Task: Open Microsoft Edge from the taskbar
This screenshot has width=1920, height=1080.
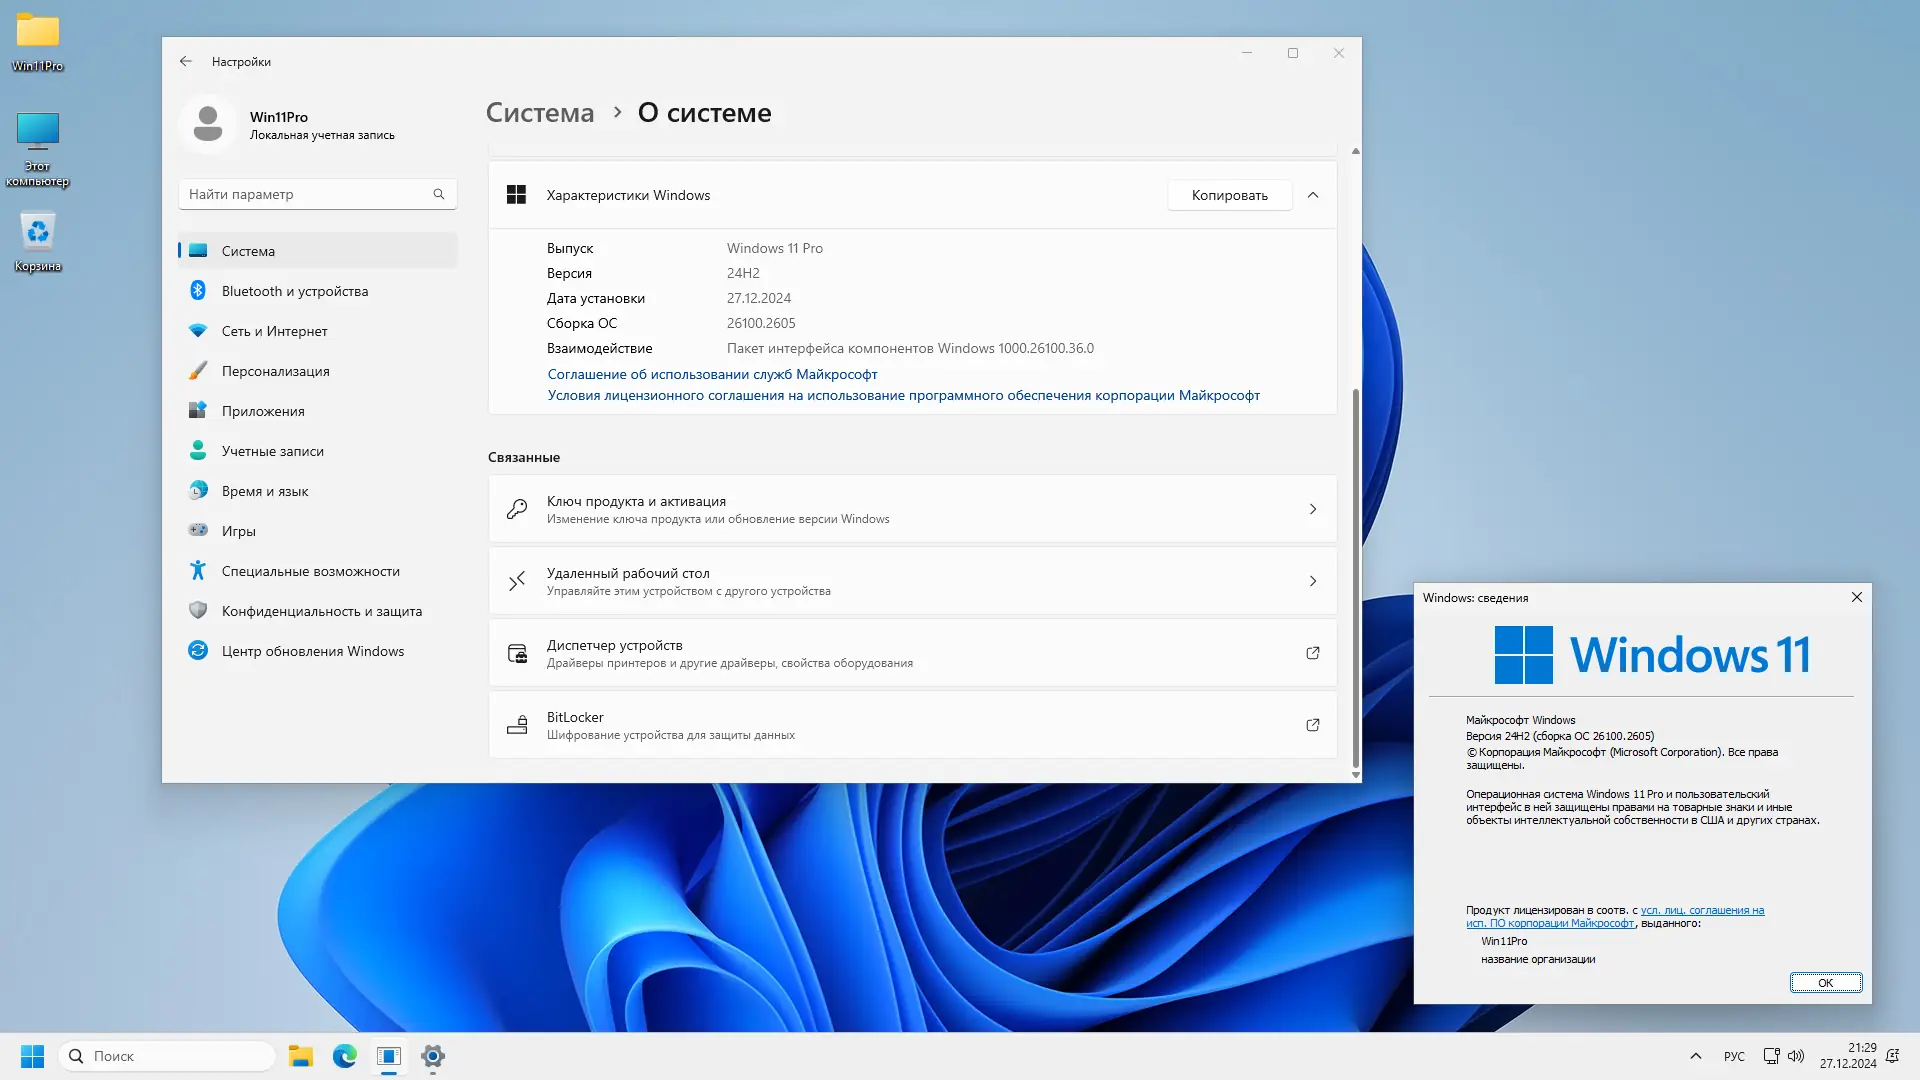Action: 345,1056
